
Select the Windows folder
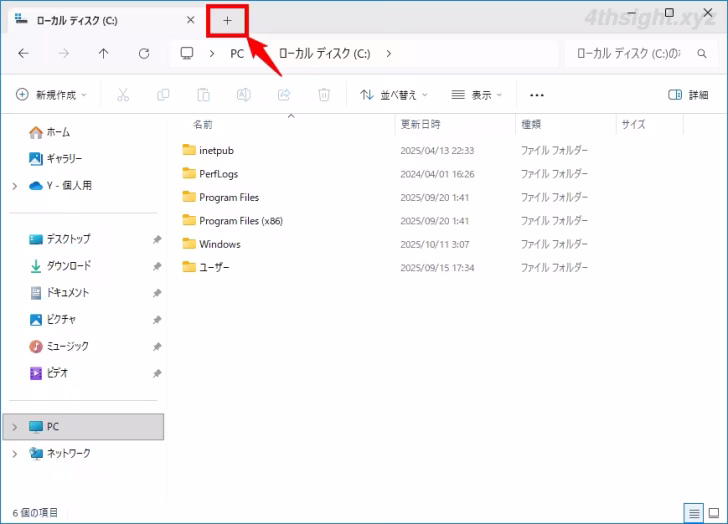coord(220,244)
